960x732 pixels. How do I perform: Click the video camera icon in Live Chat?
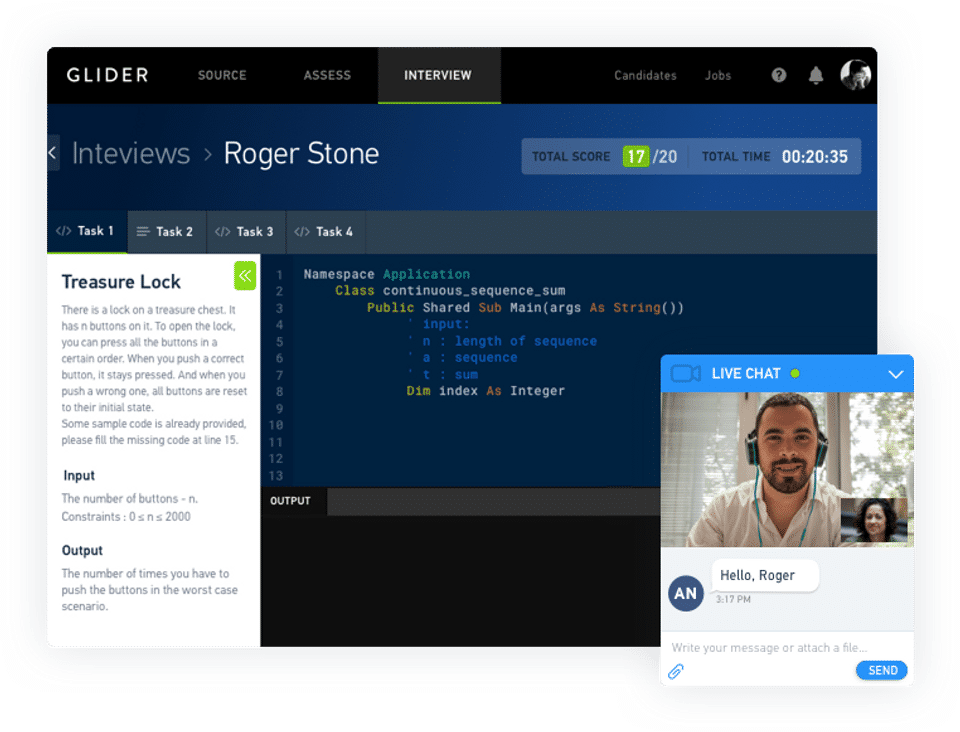pyautogui.click(x=686, y=373)
